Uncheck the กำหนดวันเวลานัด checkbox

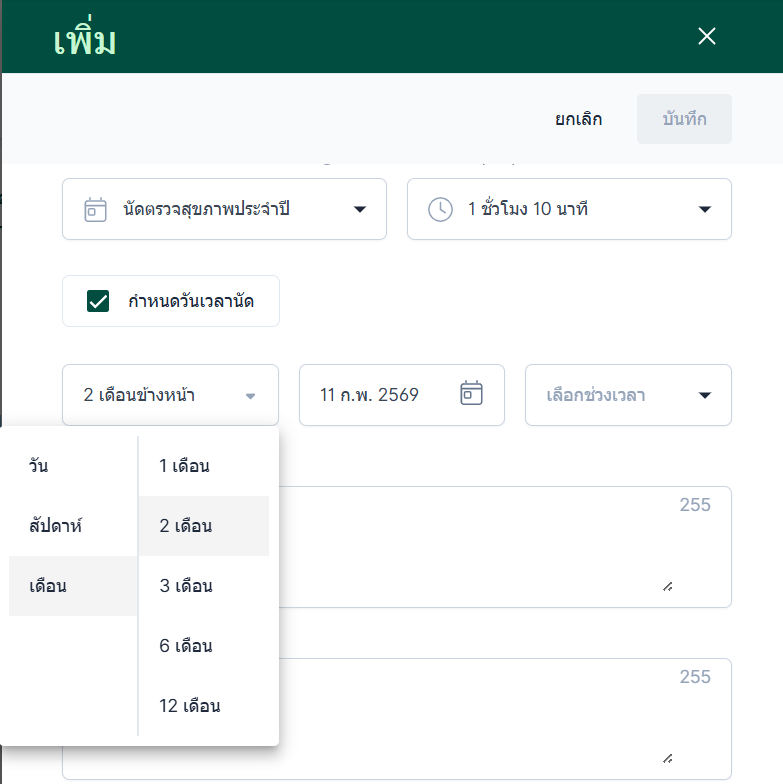[98, 301]
